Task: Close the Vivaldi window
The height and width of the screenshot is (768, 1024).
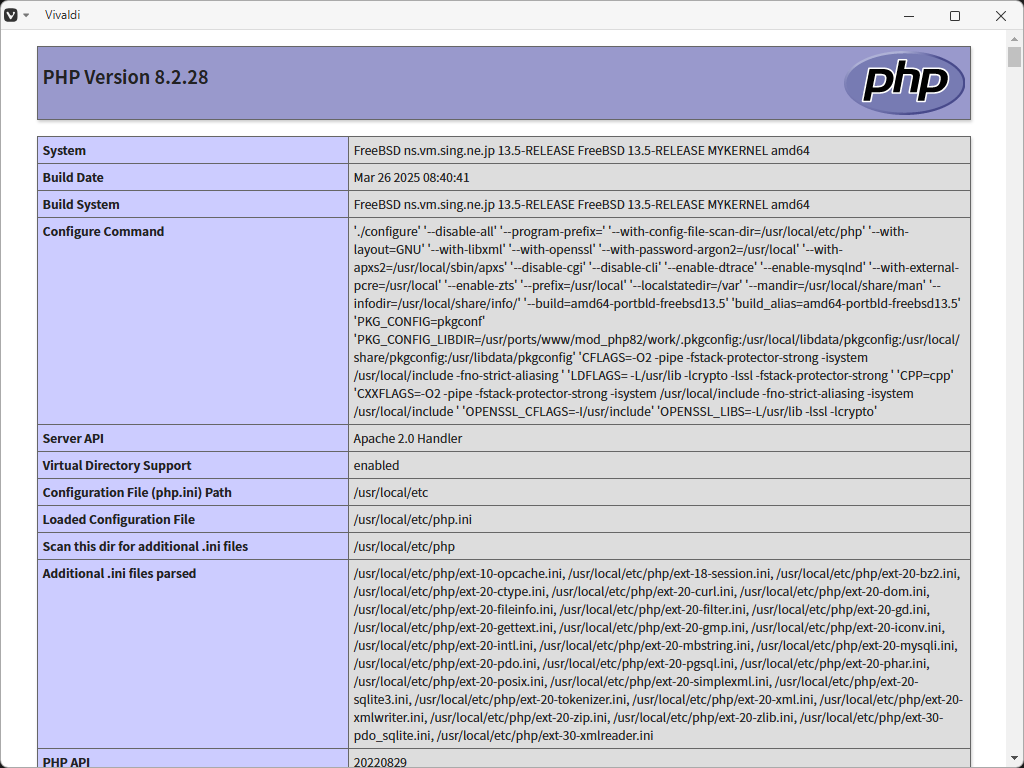Action: coord(1000,16)
